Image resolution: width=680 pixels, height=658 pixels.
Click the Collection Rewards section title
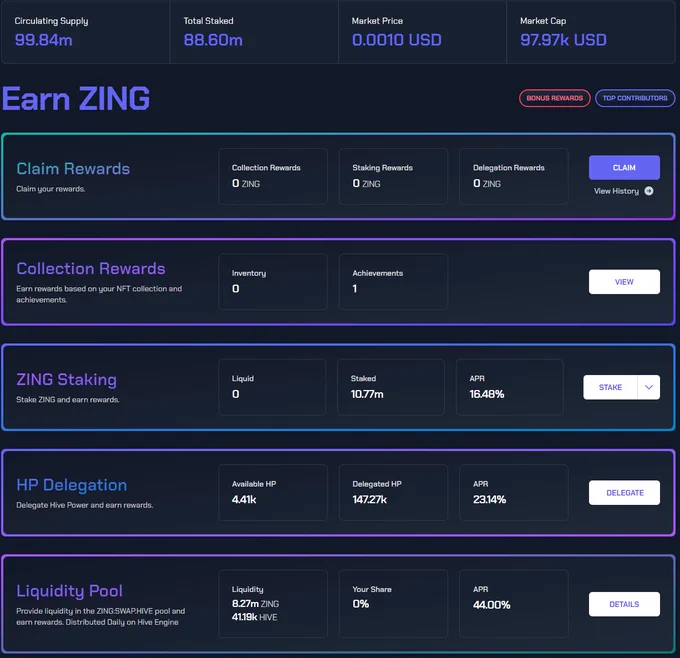91,268
